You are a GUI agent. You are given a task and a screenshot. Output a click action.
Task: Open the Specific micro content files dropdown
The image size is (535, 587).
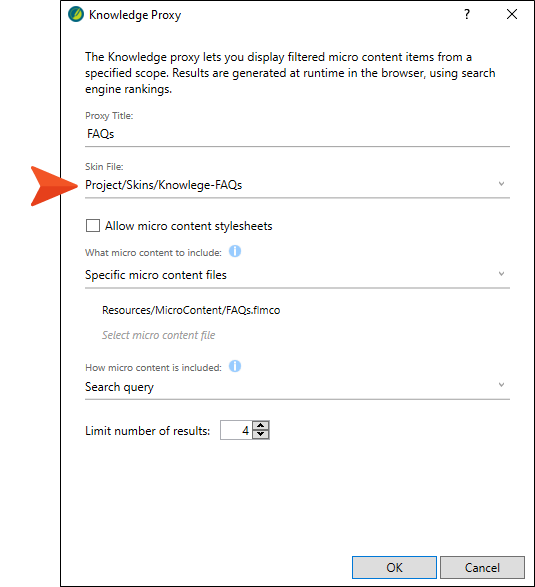297,275
